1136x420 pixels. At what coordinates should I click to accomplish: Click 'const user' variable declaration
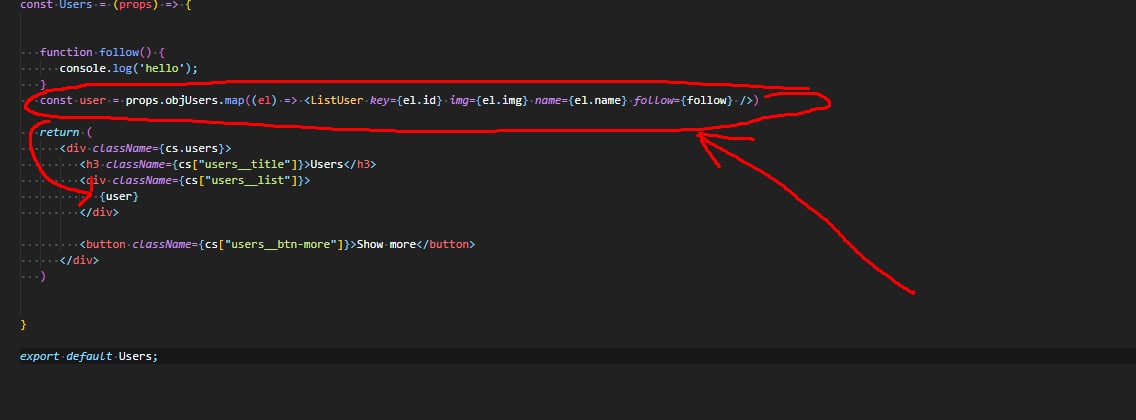point(72,100)
